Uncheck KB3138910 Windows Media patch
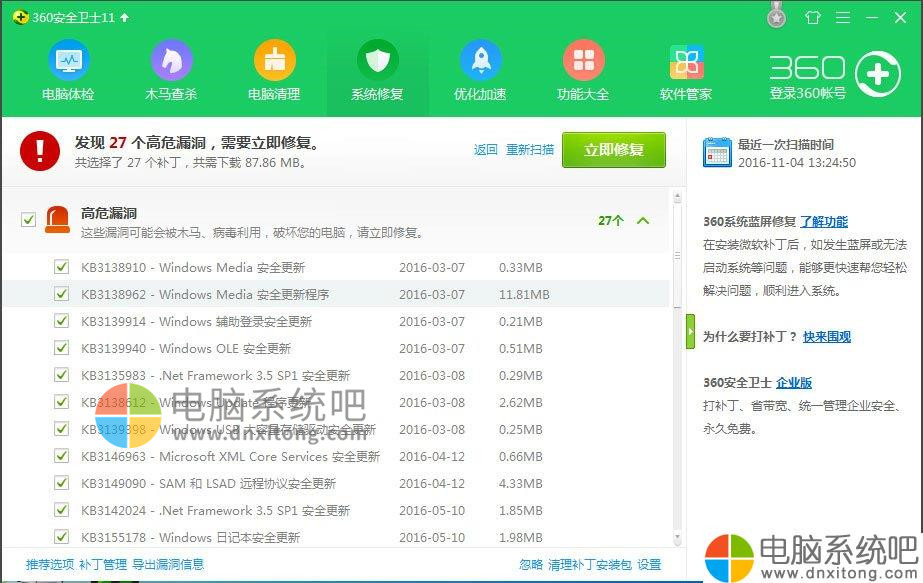The image size is (923, 583). [x=61, y=267]
